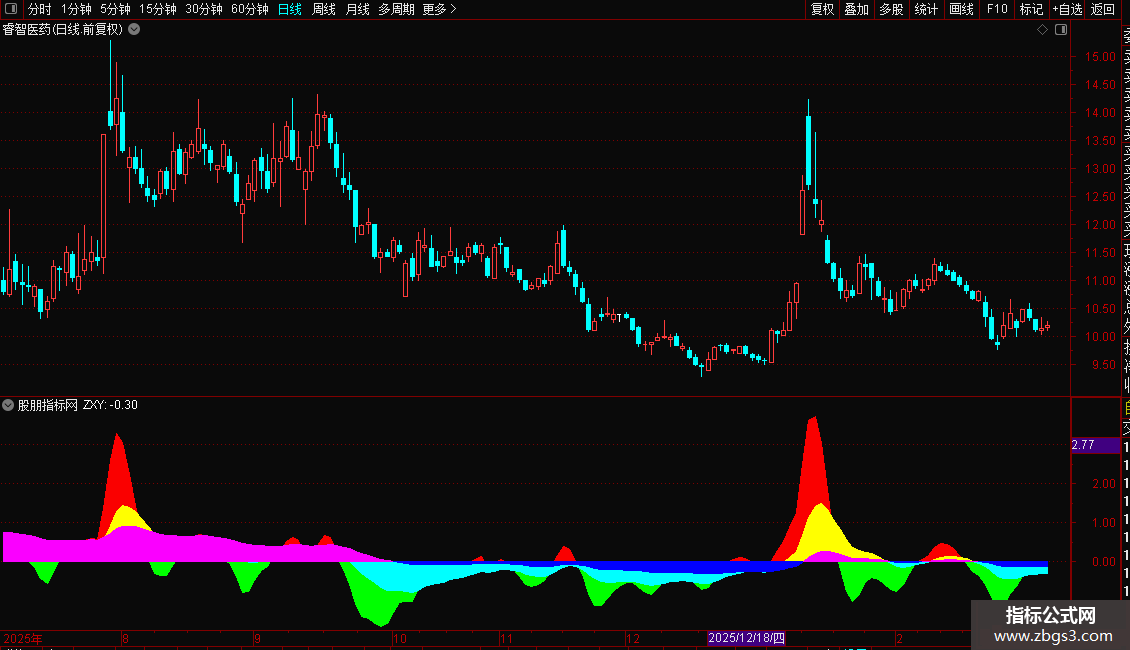Click the panel layout icon at top-left

click(x=11, y=9)
